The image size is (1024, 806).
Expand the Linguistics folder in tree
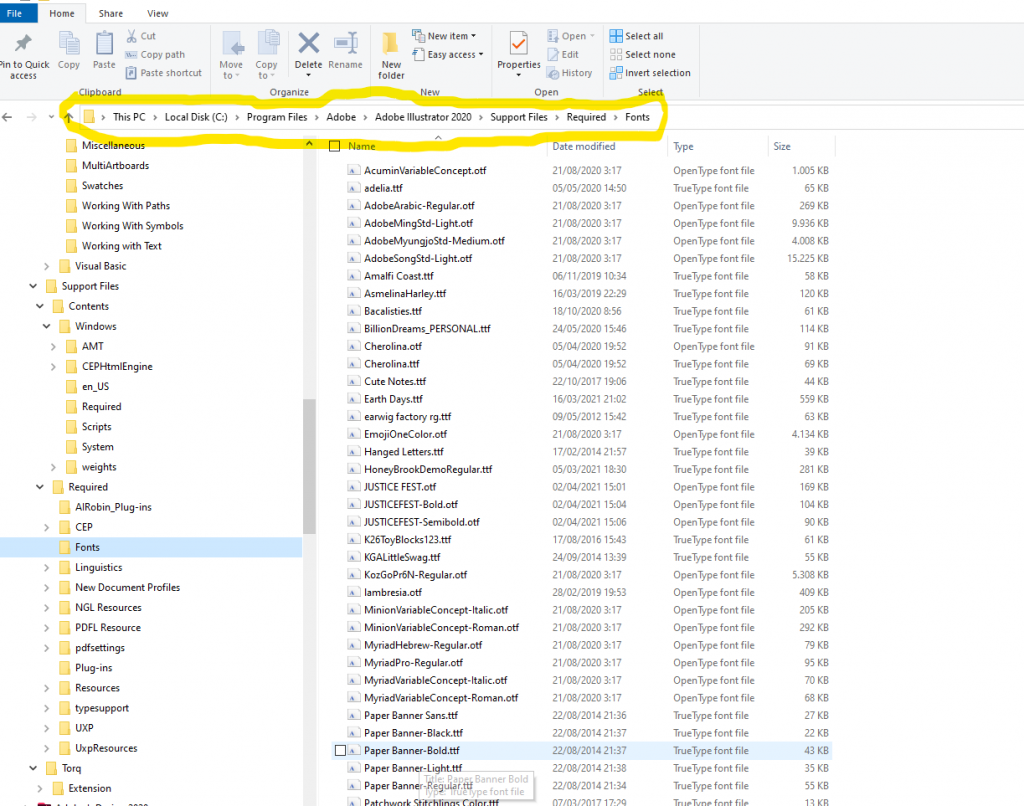[48, 568]
